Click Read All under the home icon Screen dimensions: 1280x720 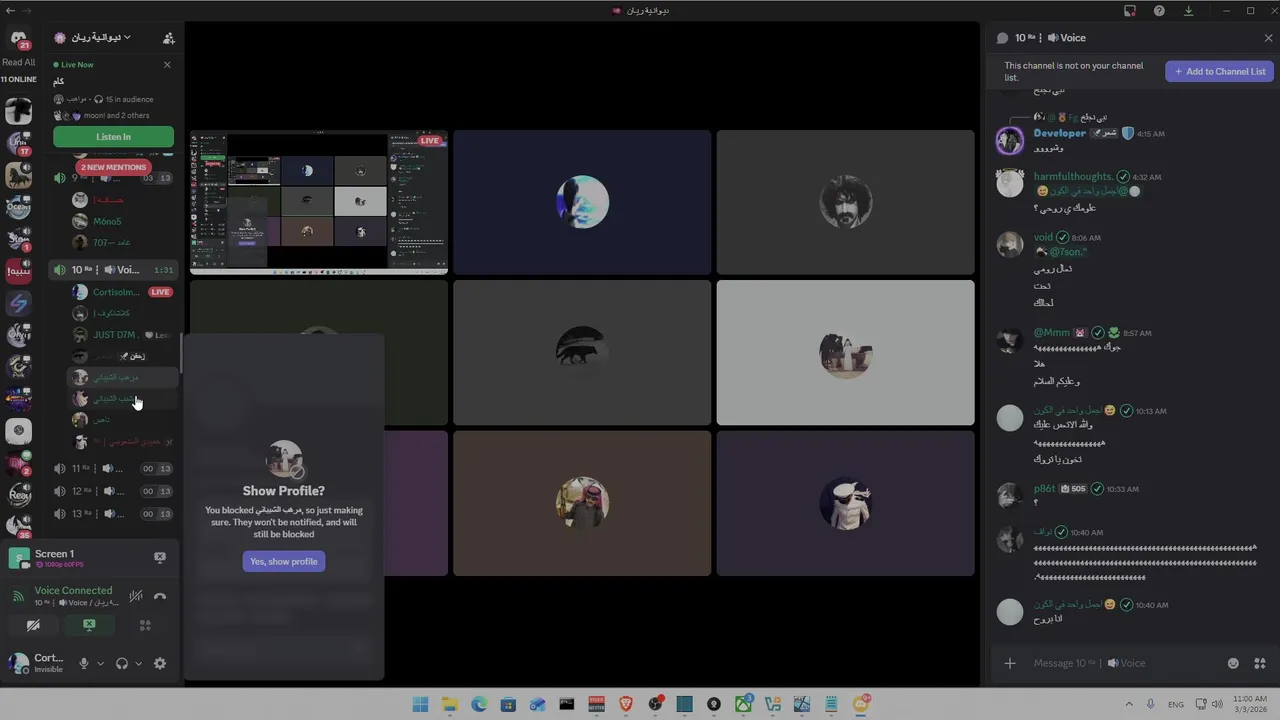click(18, 62)
